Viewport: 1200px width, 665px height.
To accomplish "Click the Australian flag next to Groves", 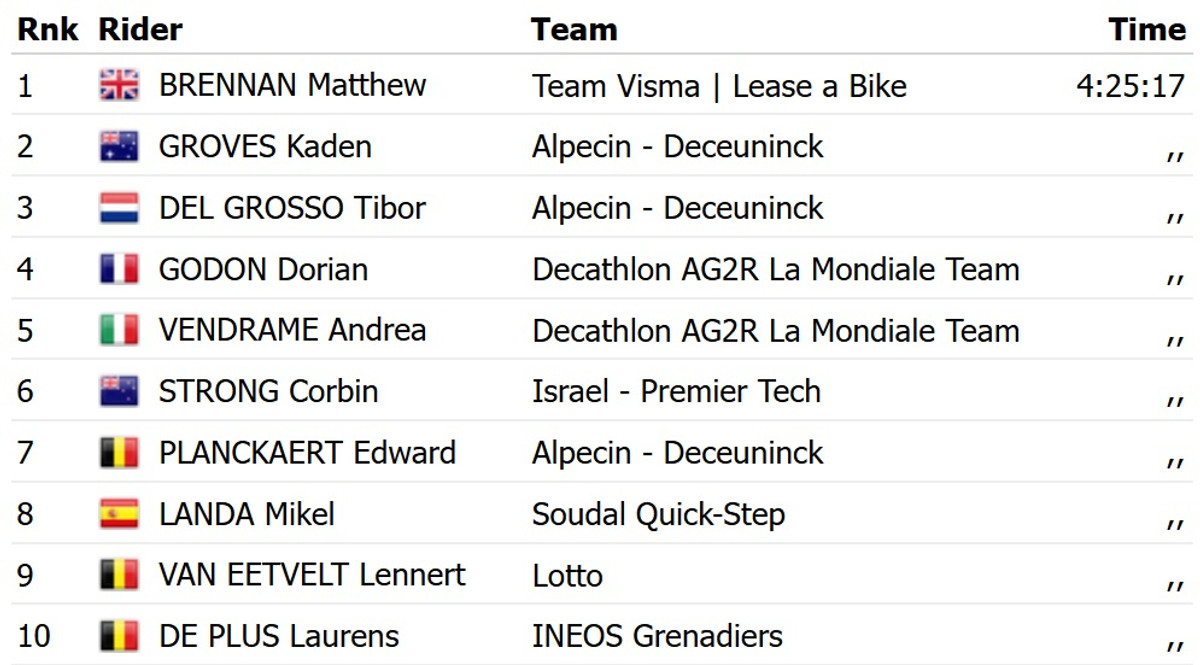I will (x=119, y=147).
